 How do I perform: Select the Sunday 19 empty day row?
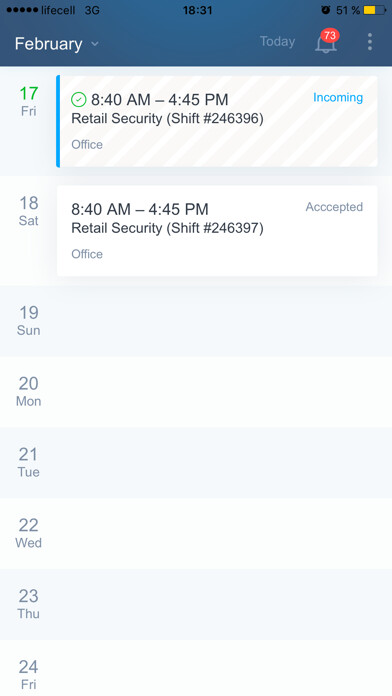point(196,321)
